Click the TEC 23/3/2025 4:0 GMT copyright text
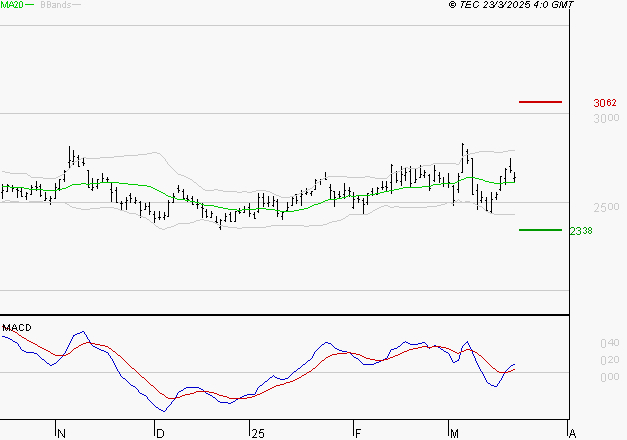The height and width of the screenshot is (440, 627). click(511, 5)
